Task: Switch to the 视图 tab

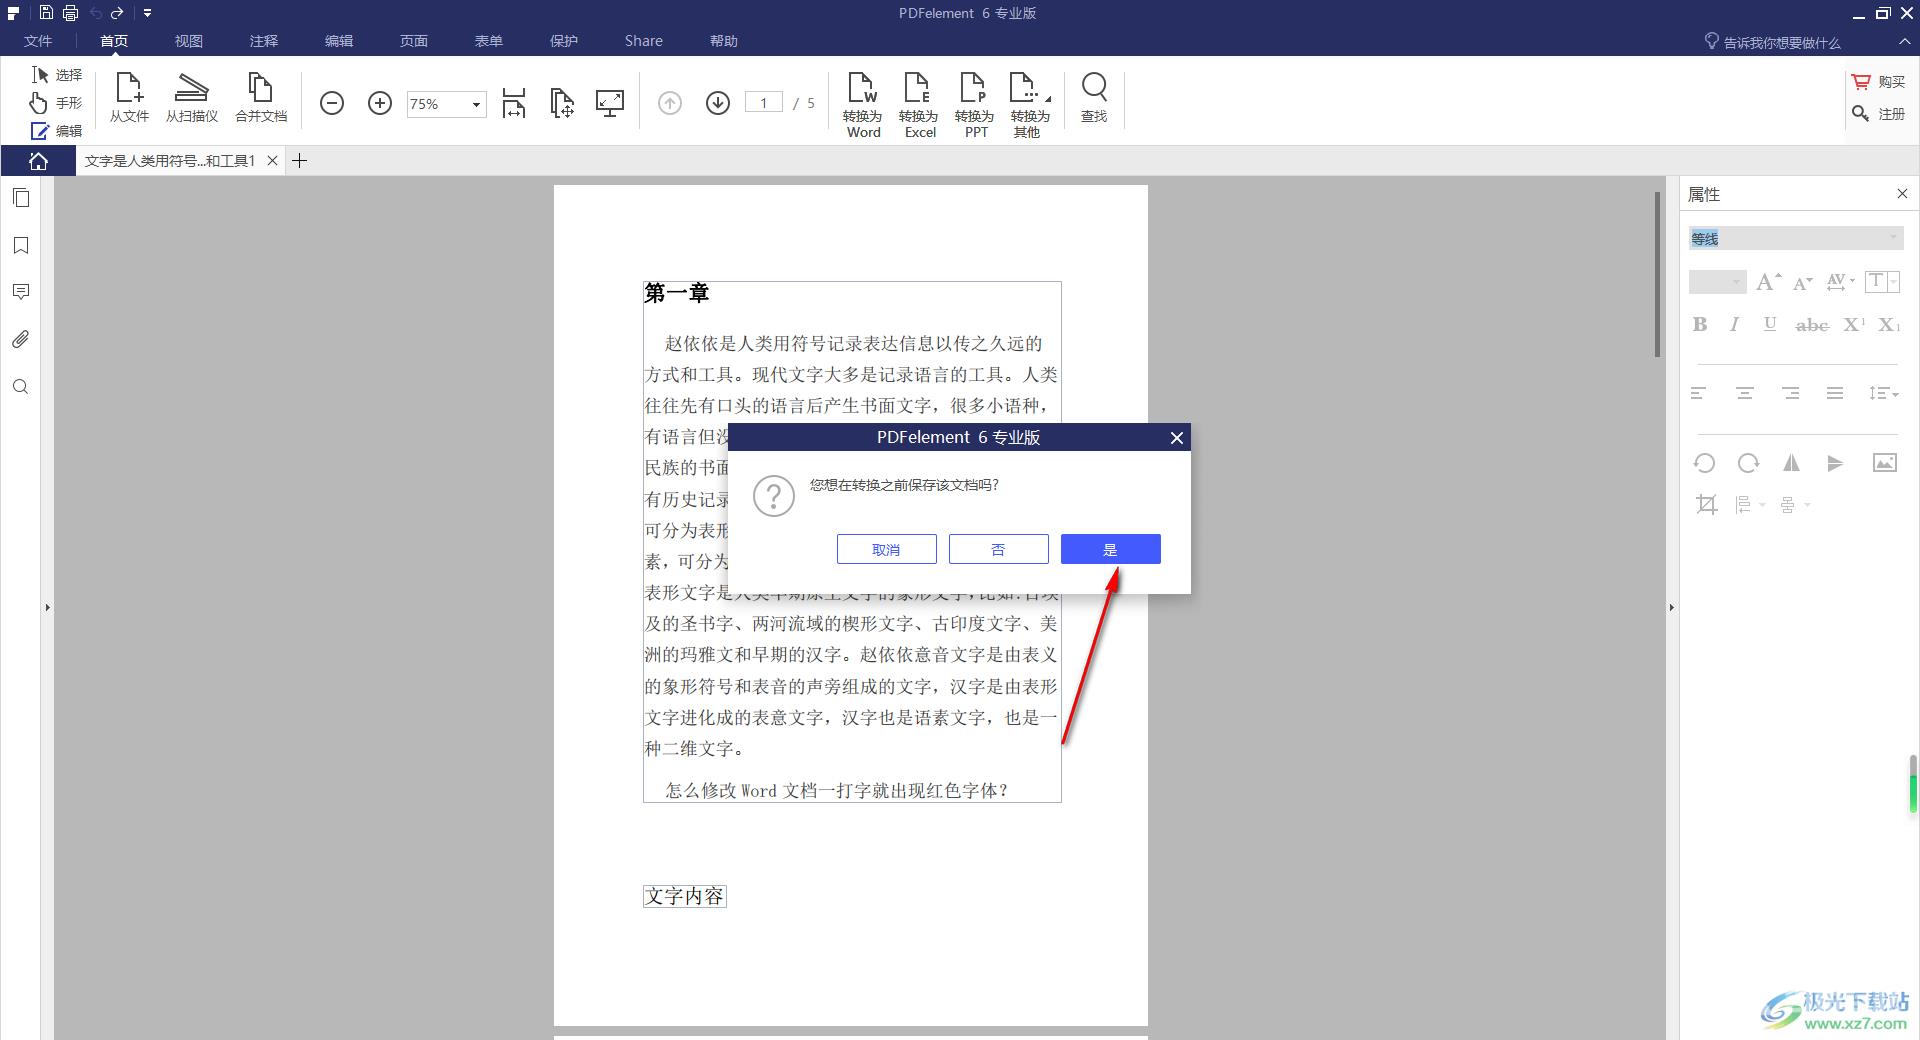Action: [x=189, y=41]
